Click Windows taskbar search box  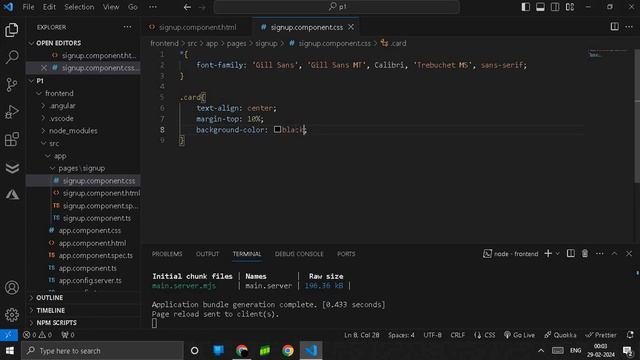(102, 351)
